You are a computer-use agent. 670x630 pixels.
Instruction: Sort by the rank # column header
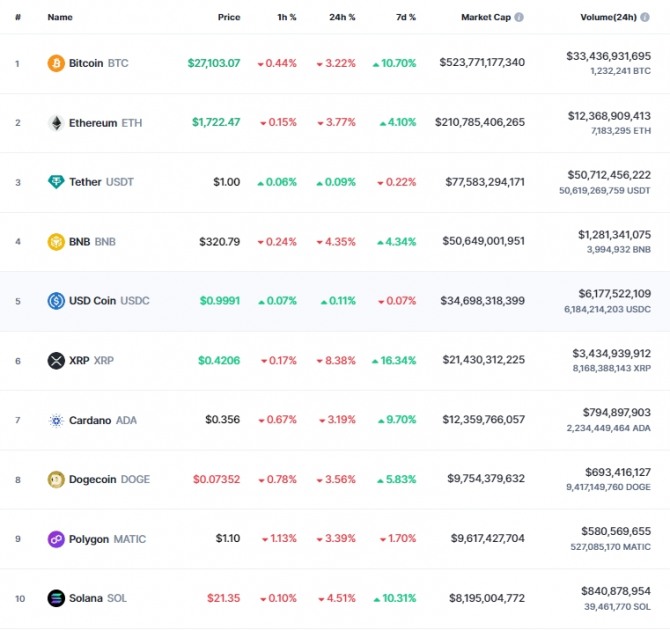pyautogui.click(x=17, y=18)
